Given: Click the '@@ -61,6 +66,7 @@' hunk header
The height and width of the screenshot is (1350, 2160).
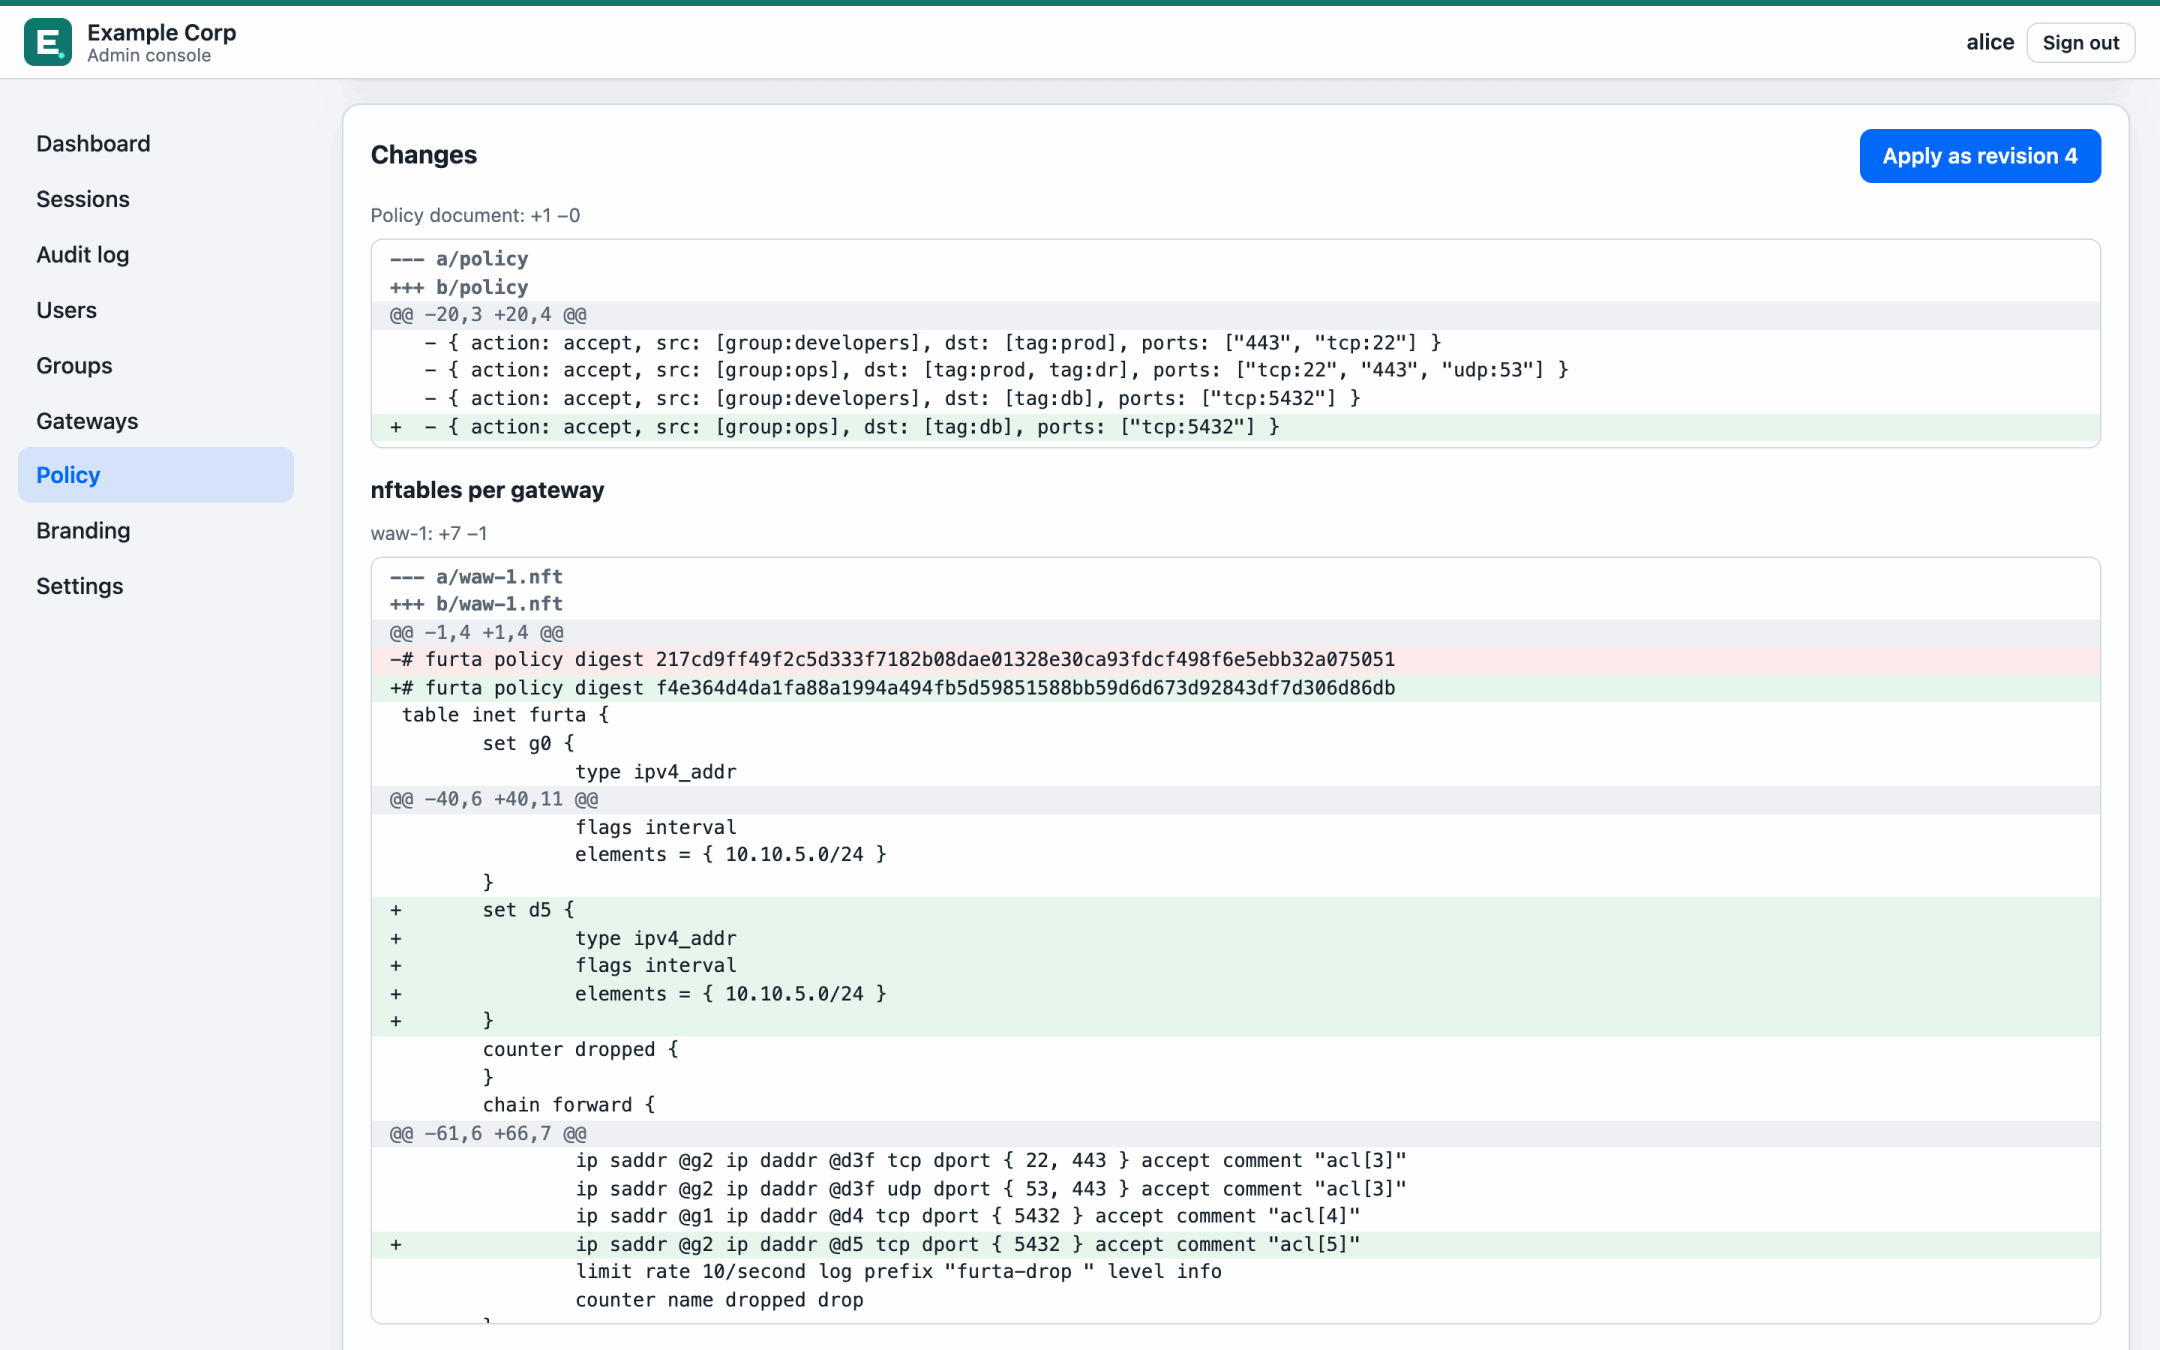Looking at the screenshot, I should pyautogui.click(x=1235, y=1134).
